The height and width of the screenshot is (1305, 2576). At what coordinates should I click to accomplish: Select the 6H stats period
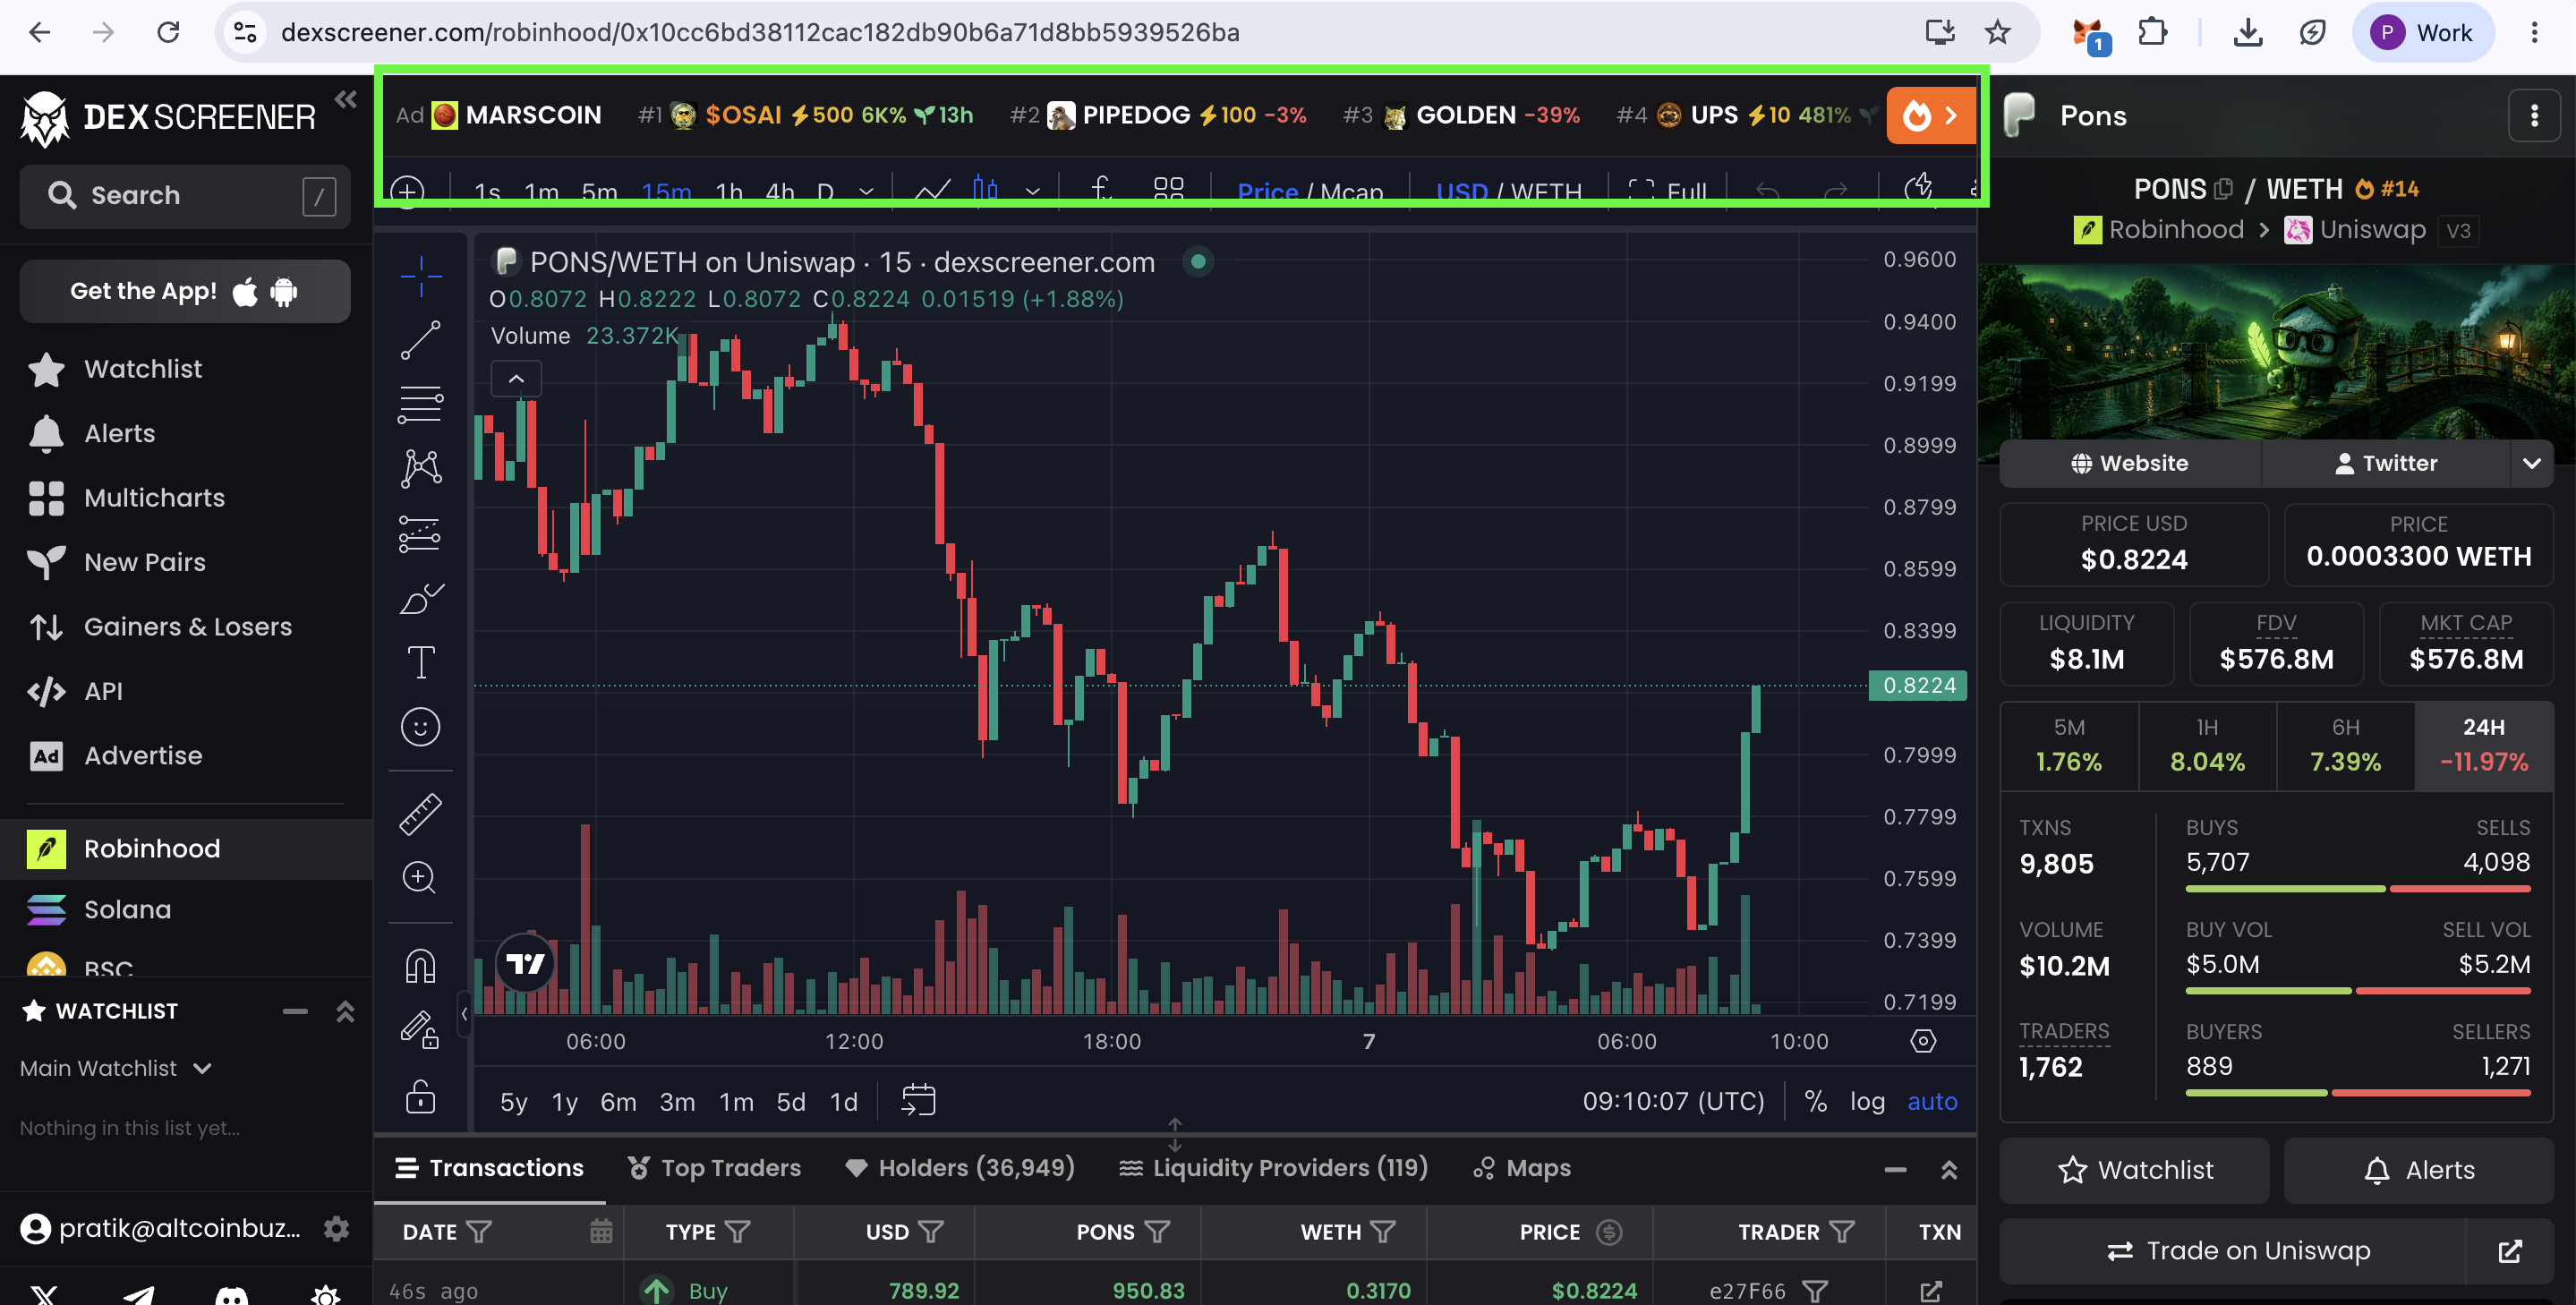[2345, 746]
